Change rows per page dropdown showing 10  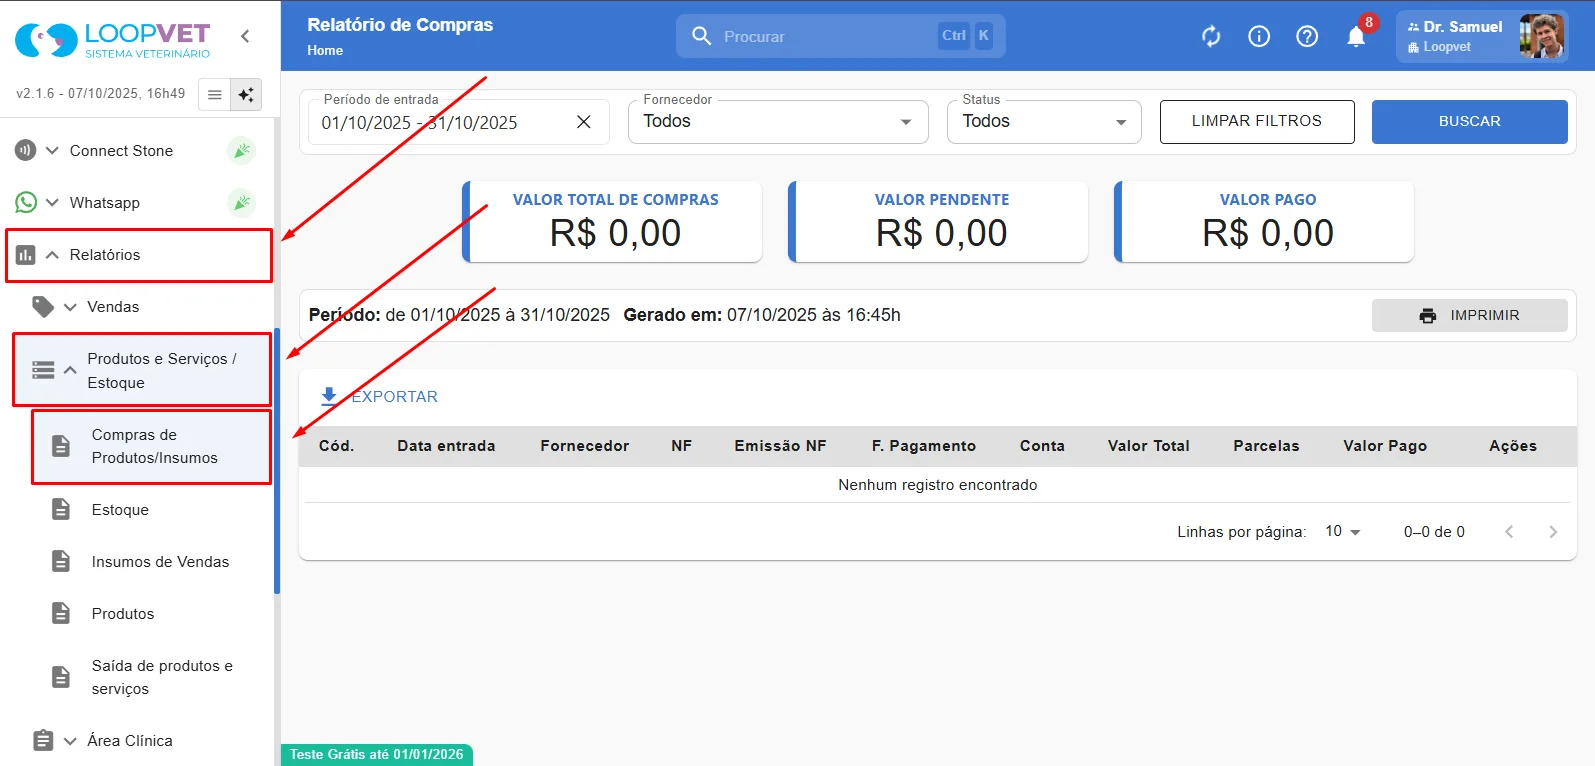1343,531
